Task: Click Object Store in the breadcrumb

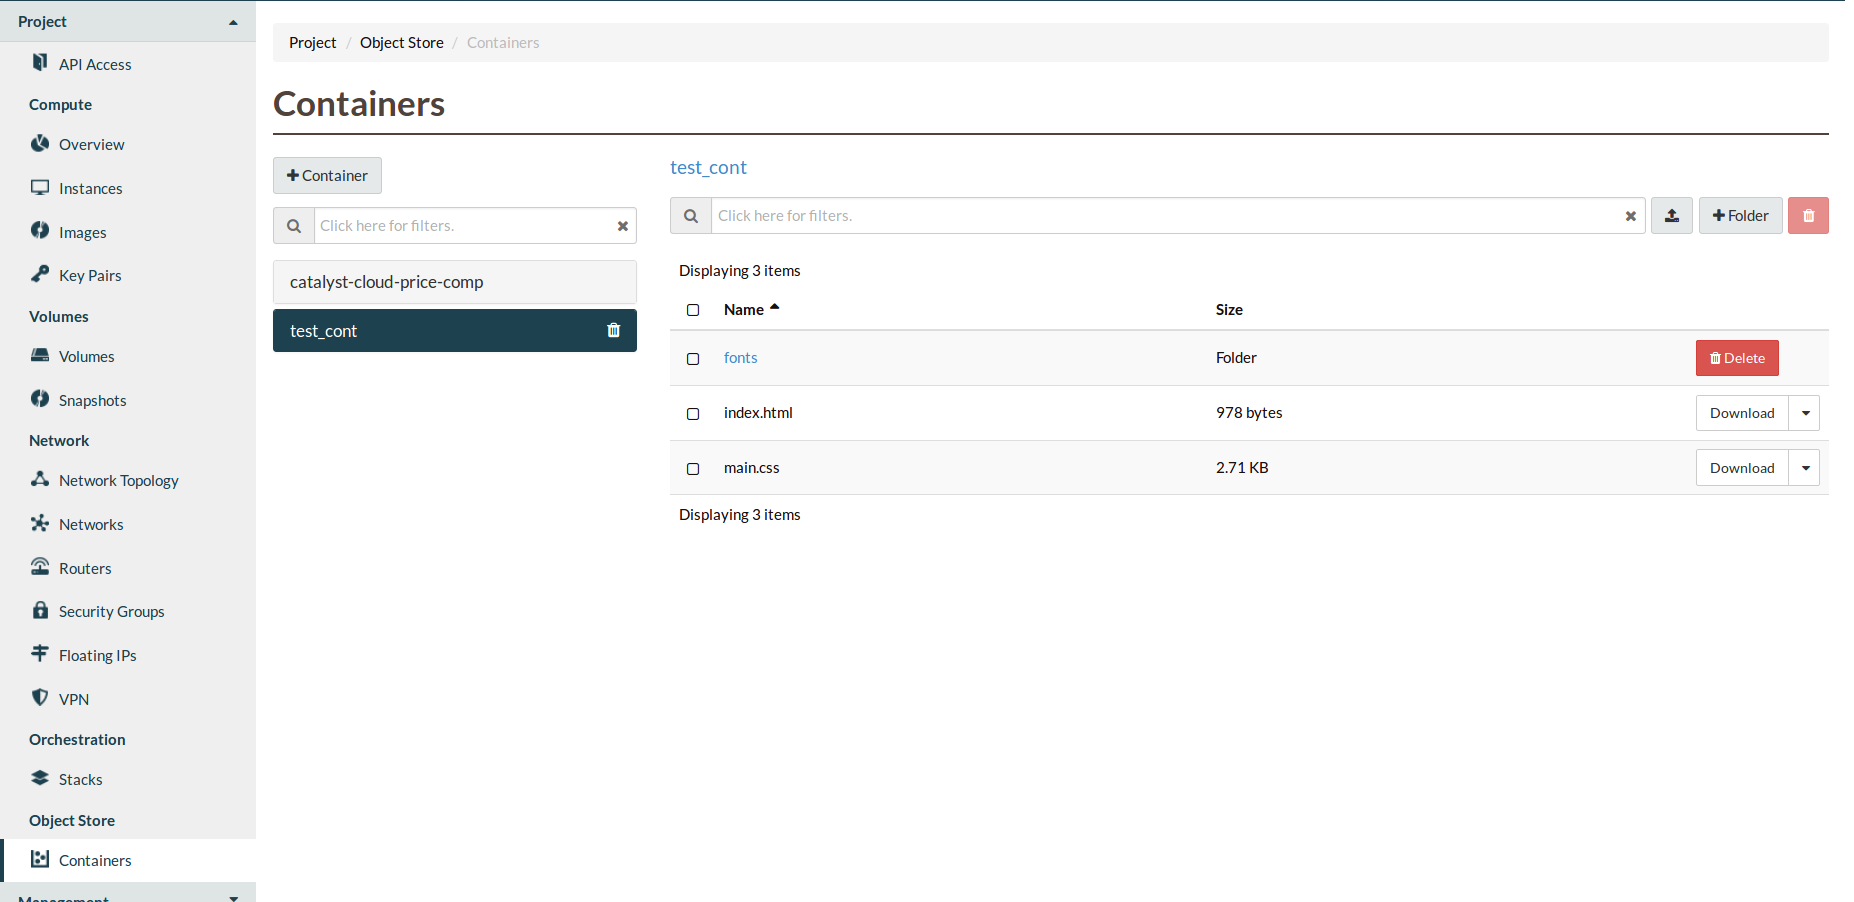Action: 401,42
